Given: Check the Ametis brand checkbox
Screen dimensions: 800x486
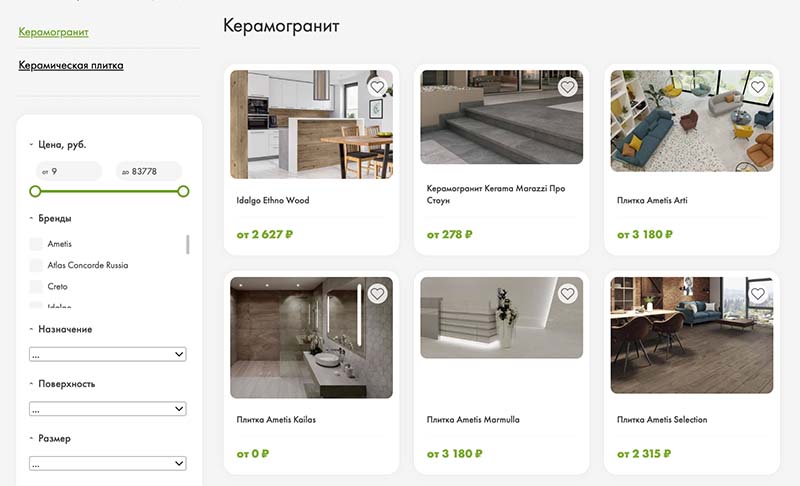Looking at the screenshot, I should [36, 244].
